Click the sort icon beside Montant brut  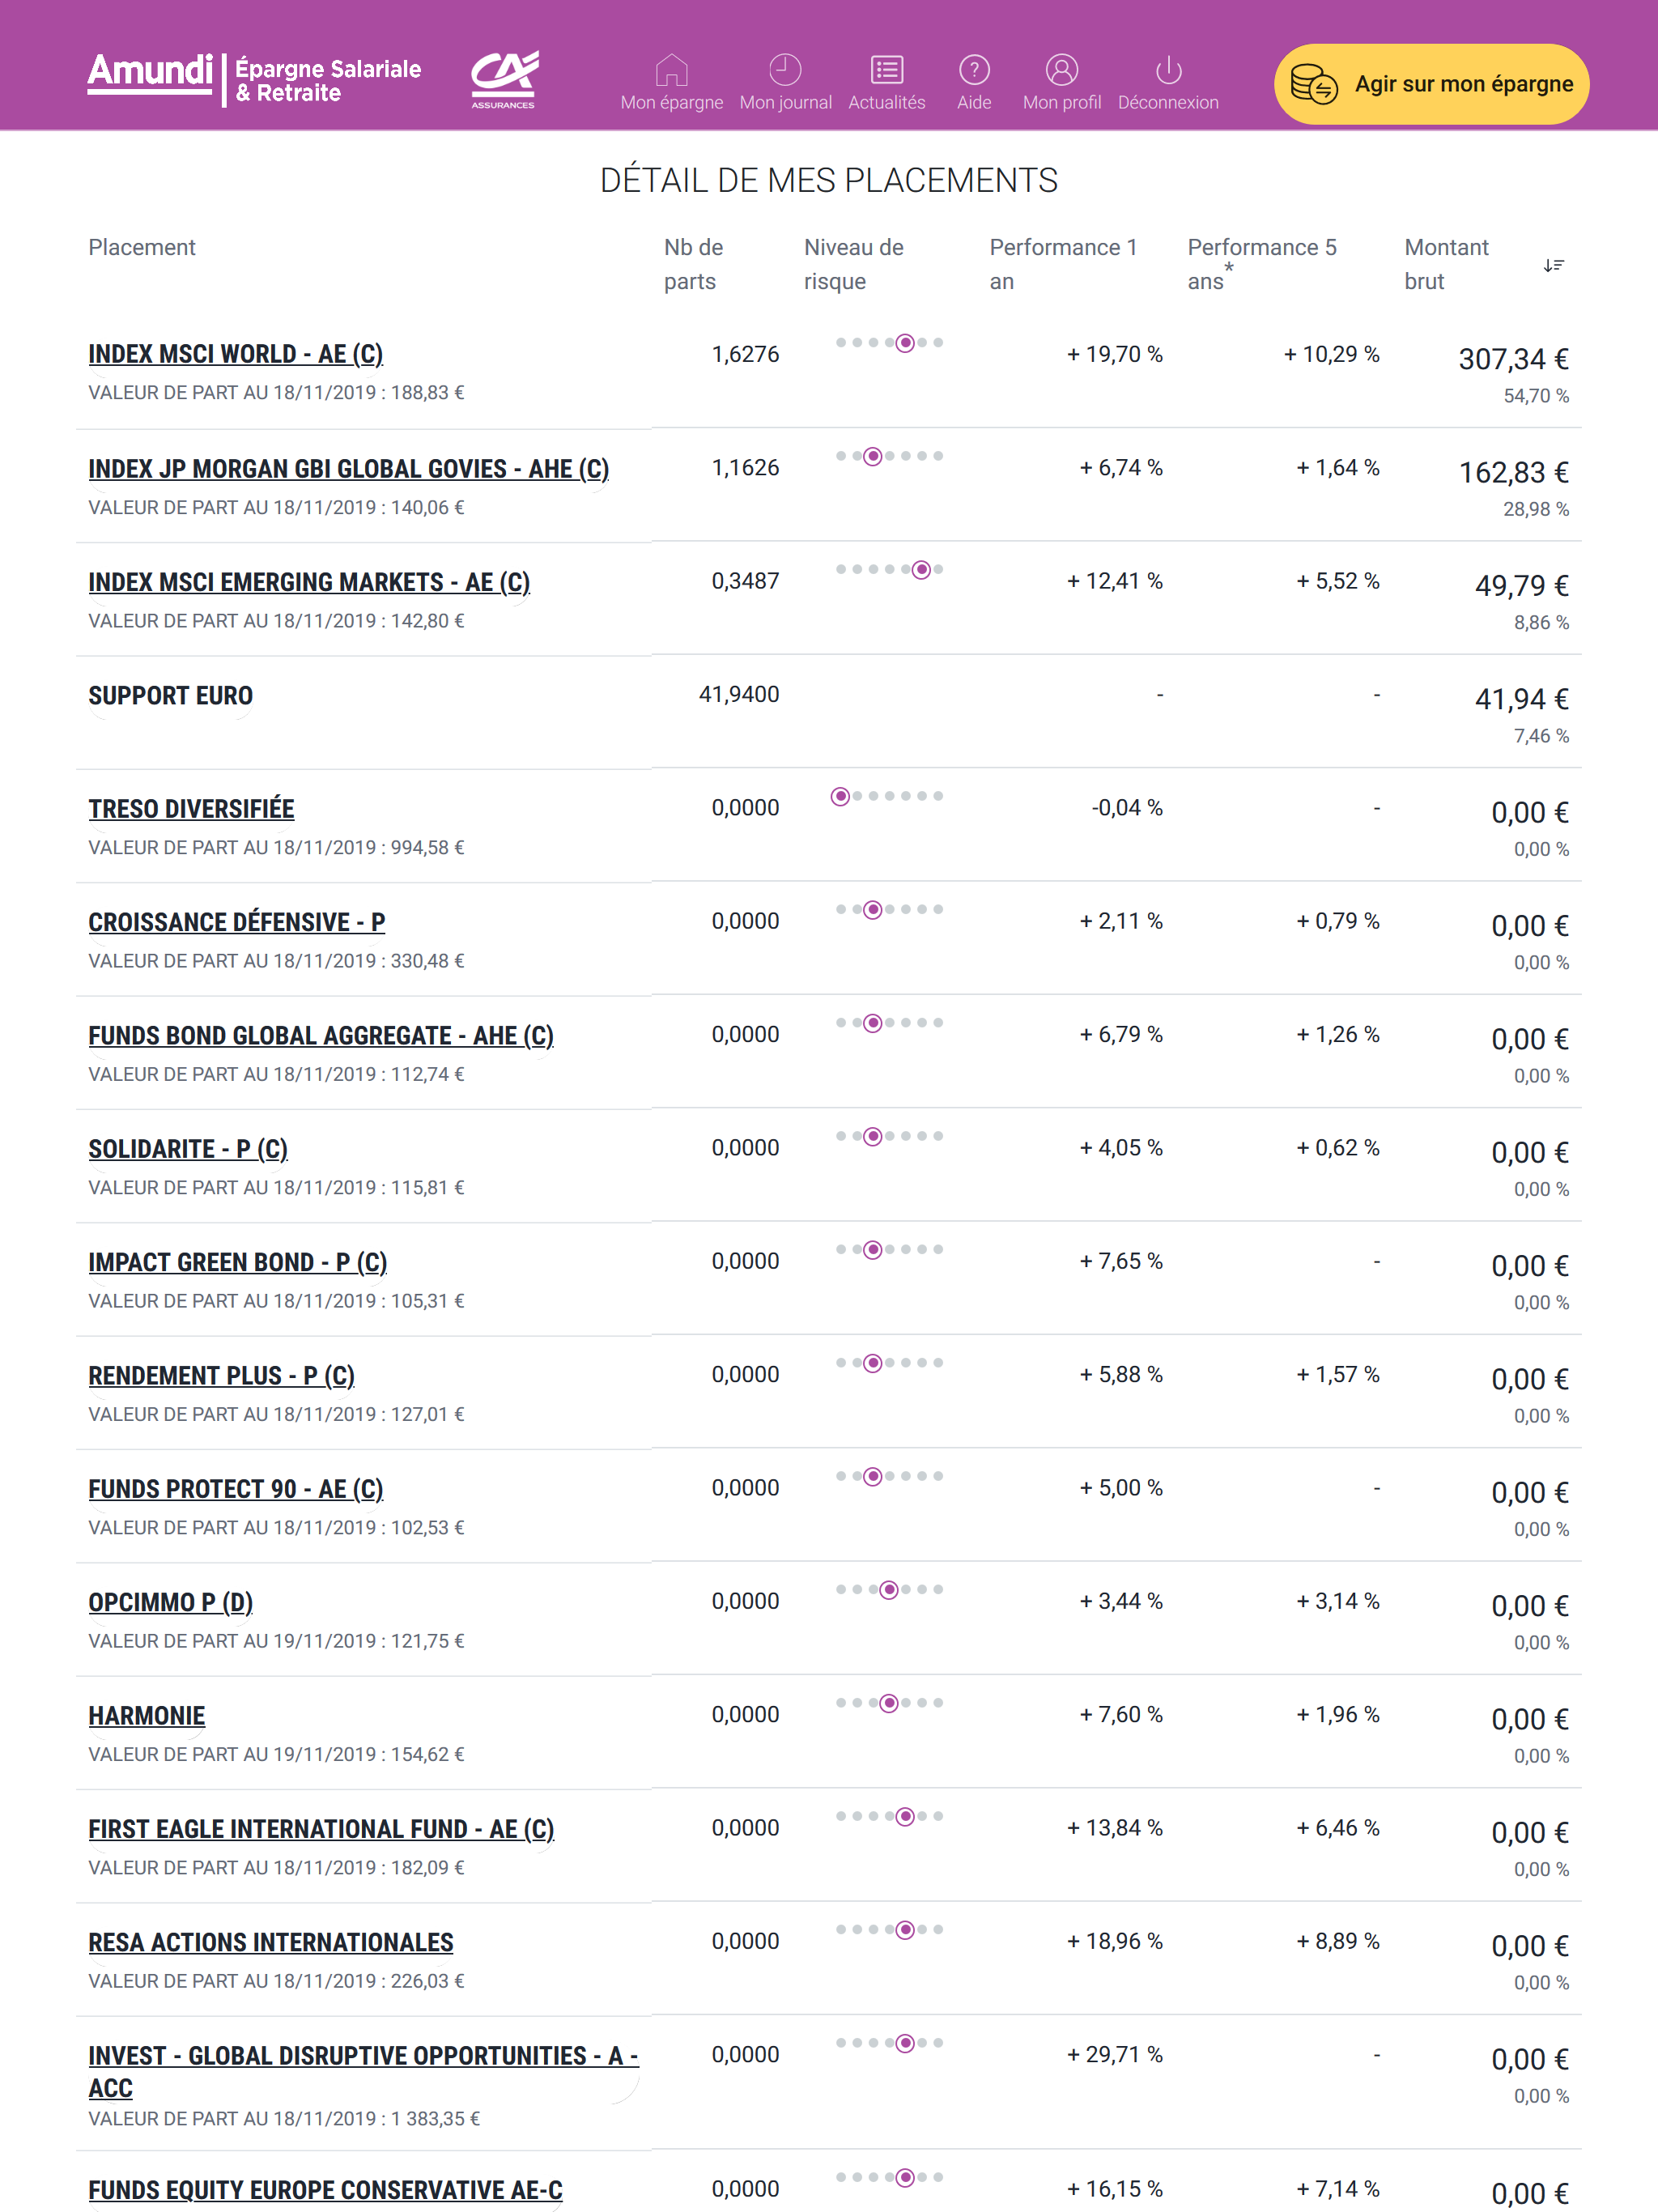click(x=1553, y=265)
